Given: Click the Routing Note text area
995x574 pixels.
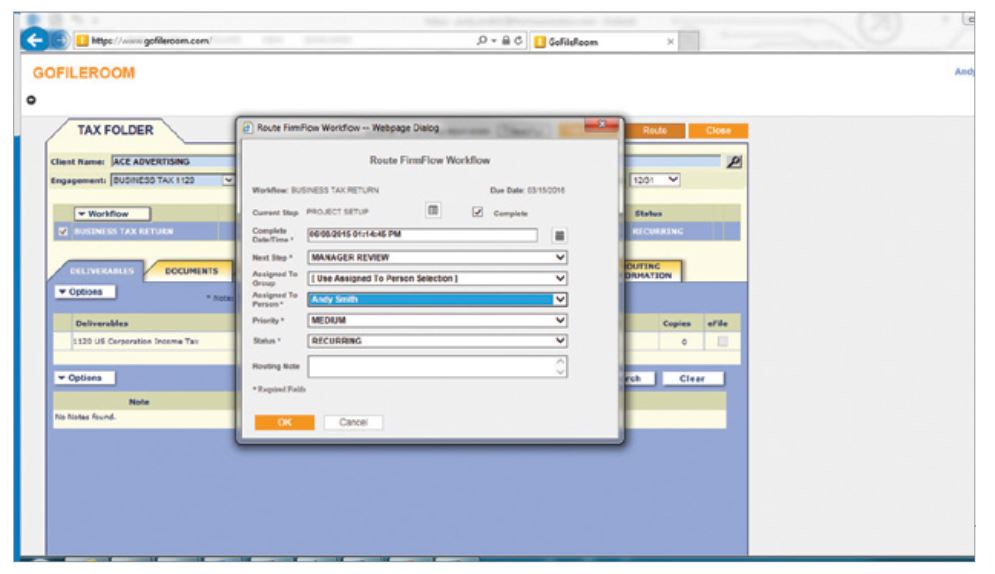Looking at the screenshot, I should tap(437, 367).
